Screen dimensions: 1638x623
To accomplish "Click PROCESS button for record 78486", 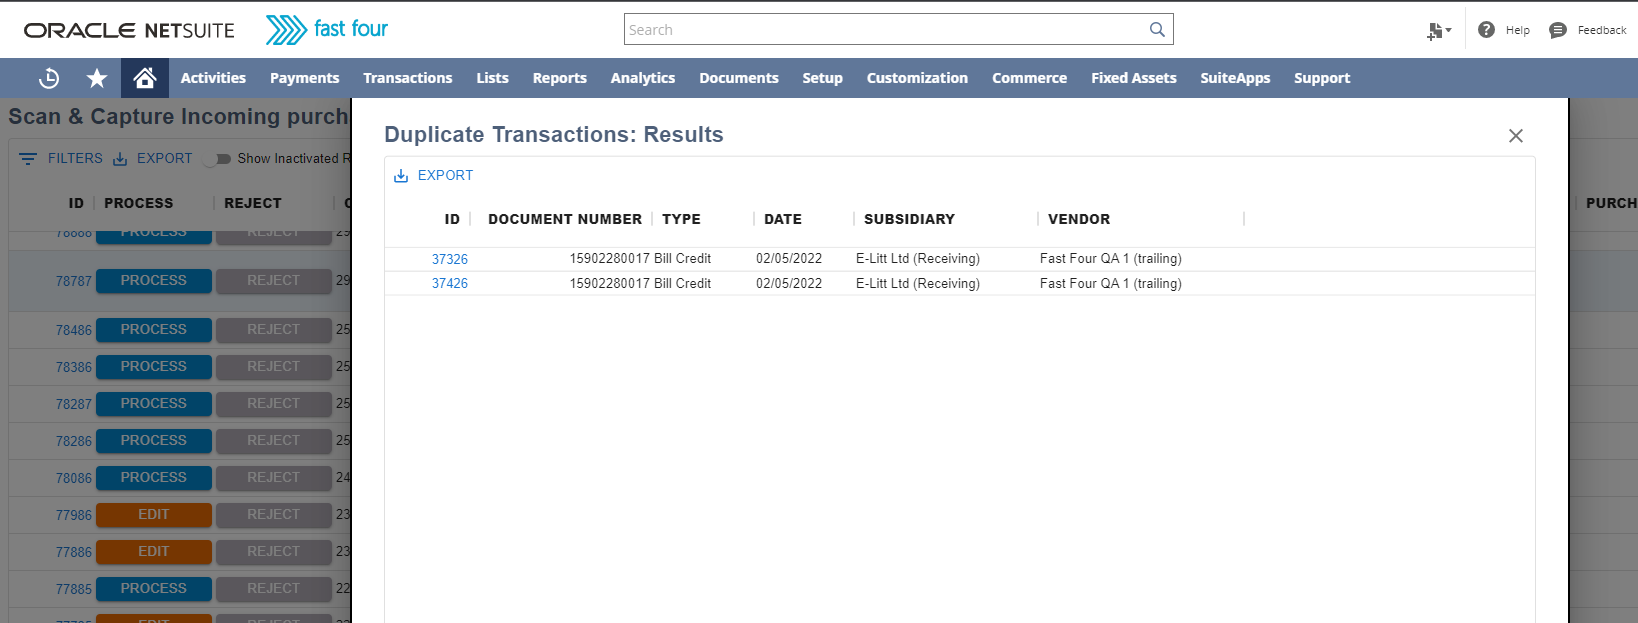I will click(x=154, y=330).
